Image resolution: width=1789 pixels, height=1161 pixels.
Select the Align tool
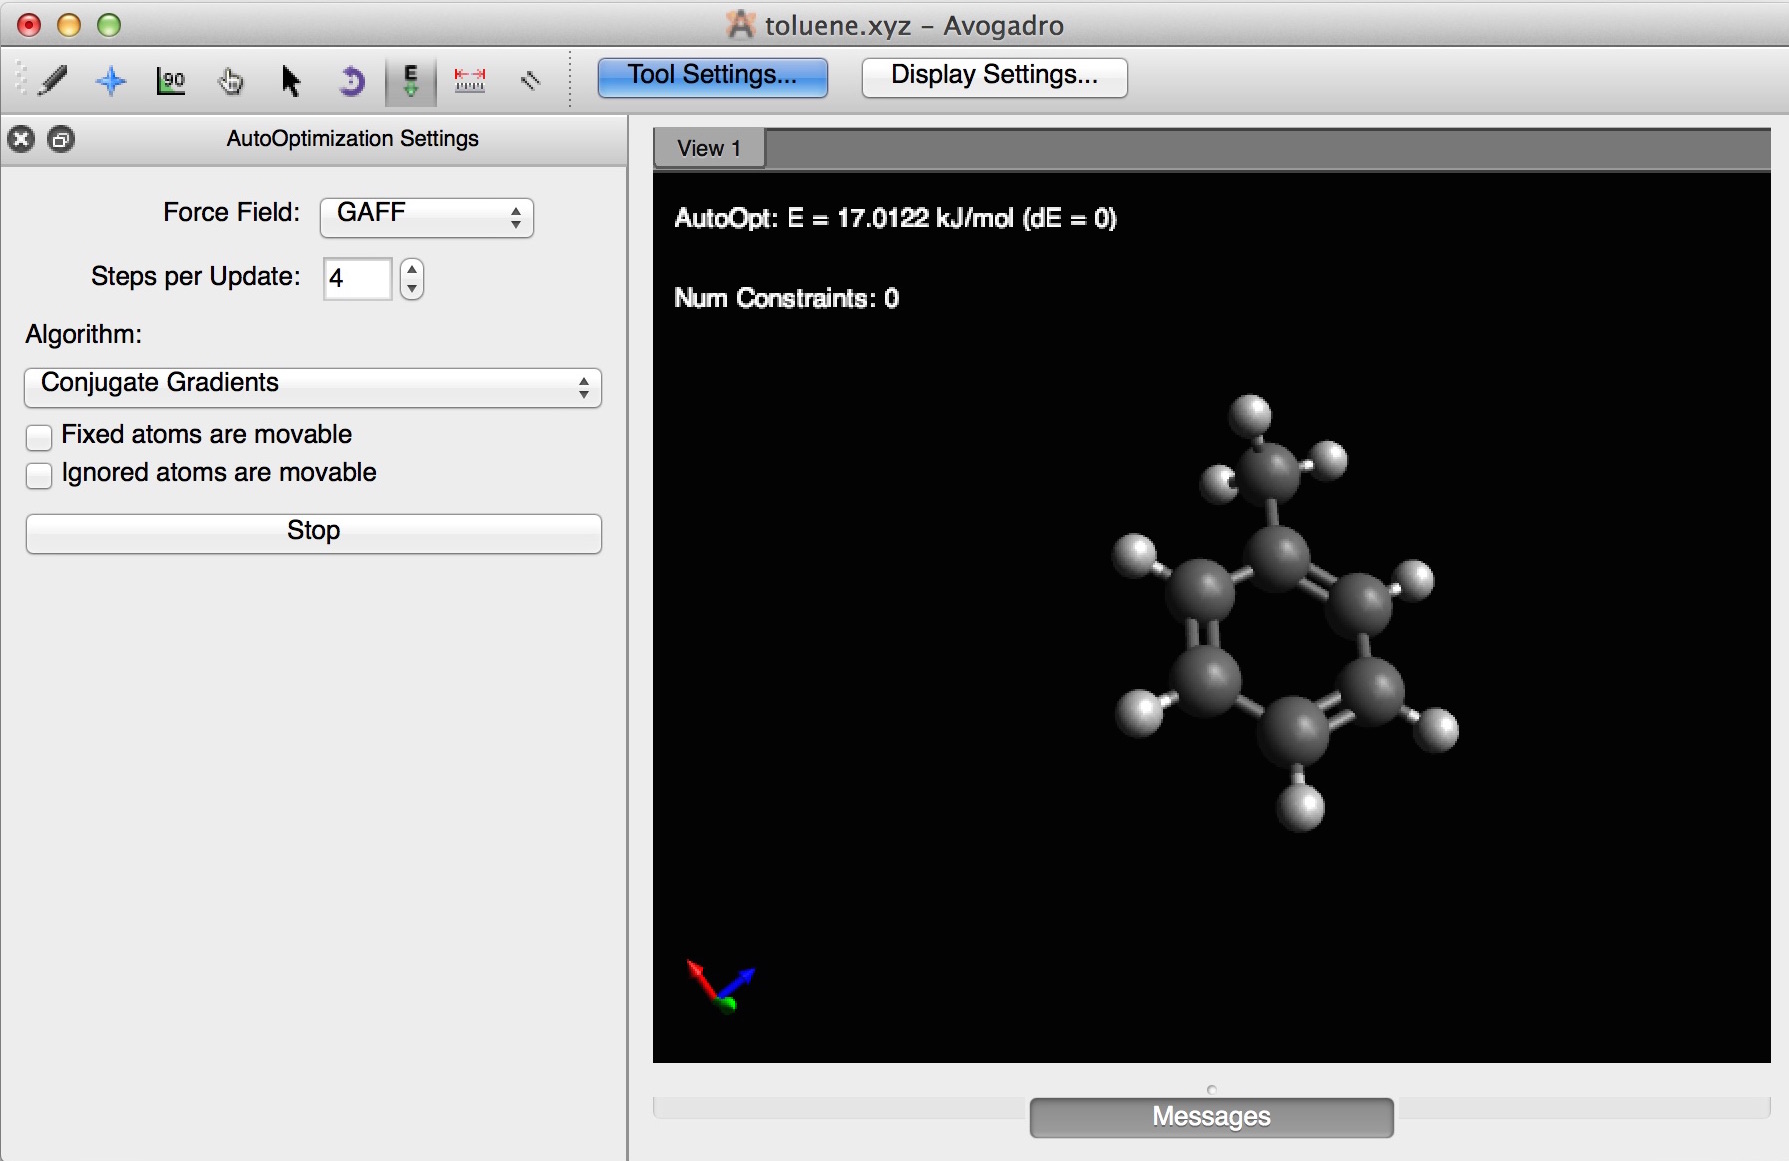tap(530, 80)
